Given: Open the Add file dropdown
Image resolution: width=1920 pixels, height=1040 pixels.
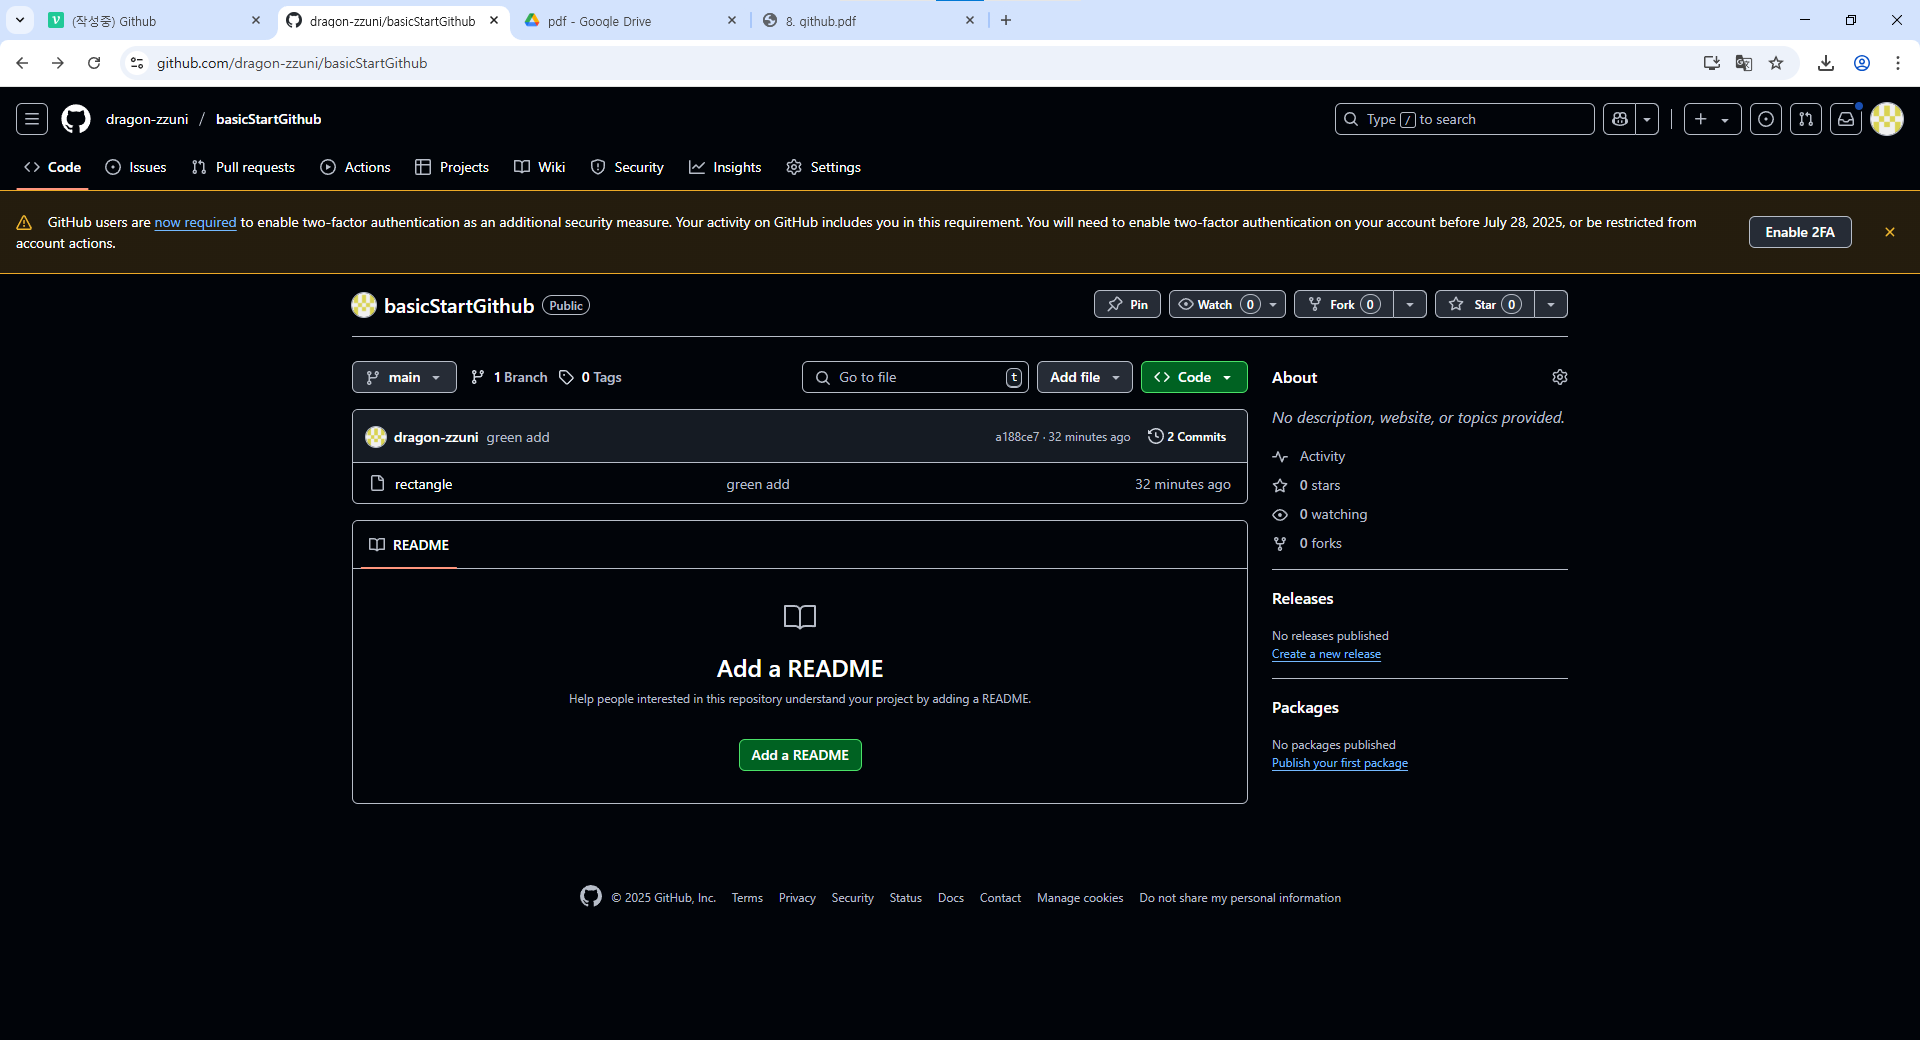Looking at the screenshot, I should tap(1085, 377).
